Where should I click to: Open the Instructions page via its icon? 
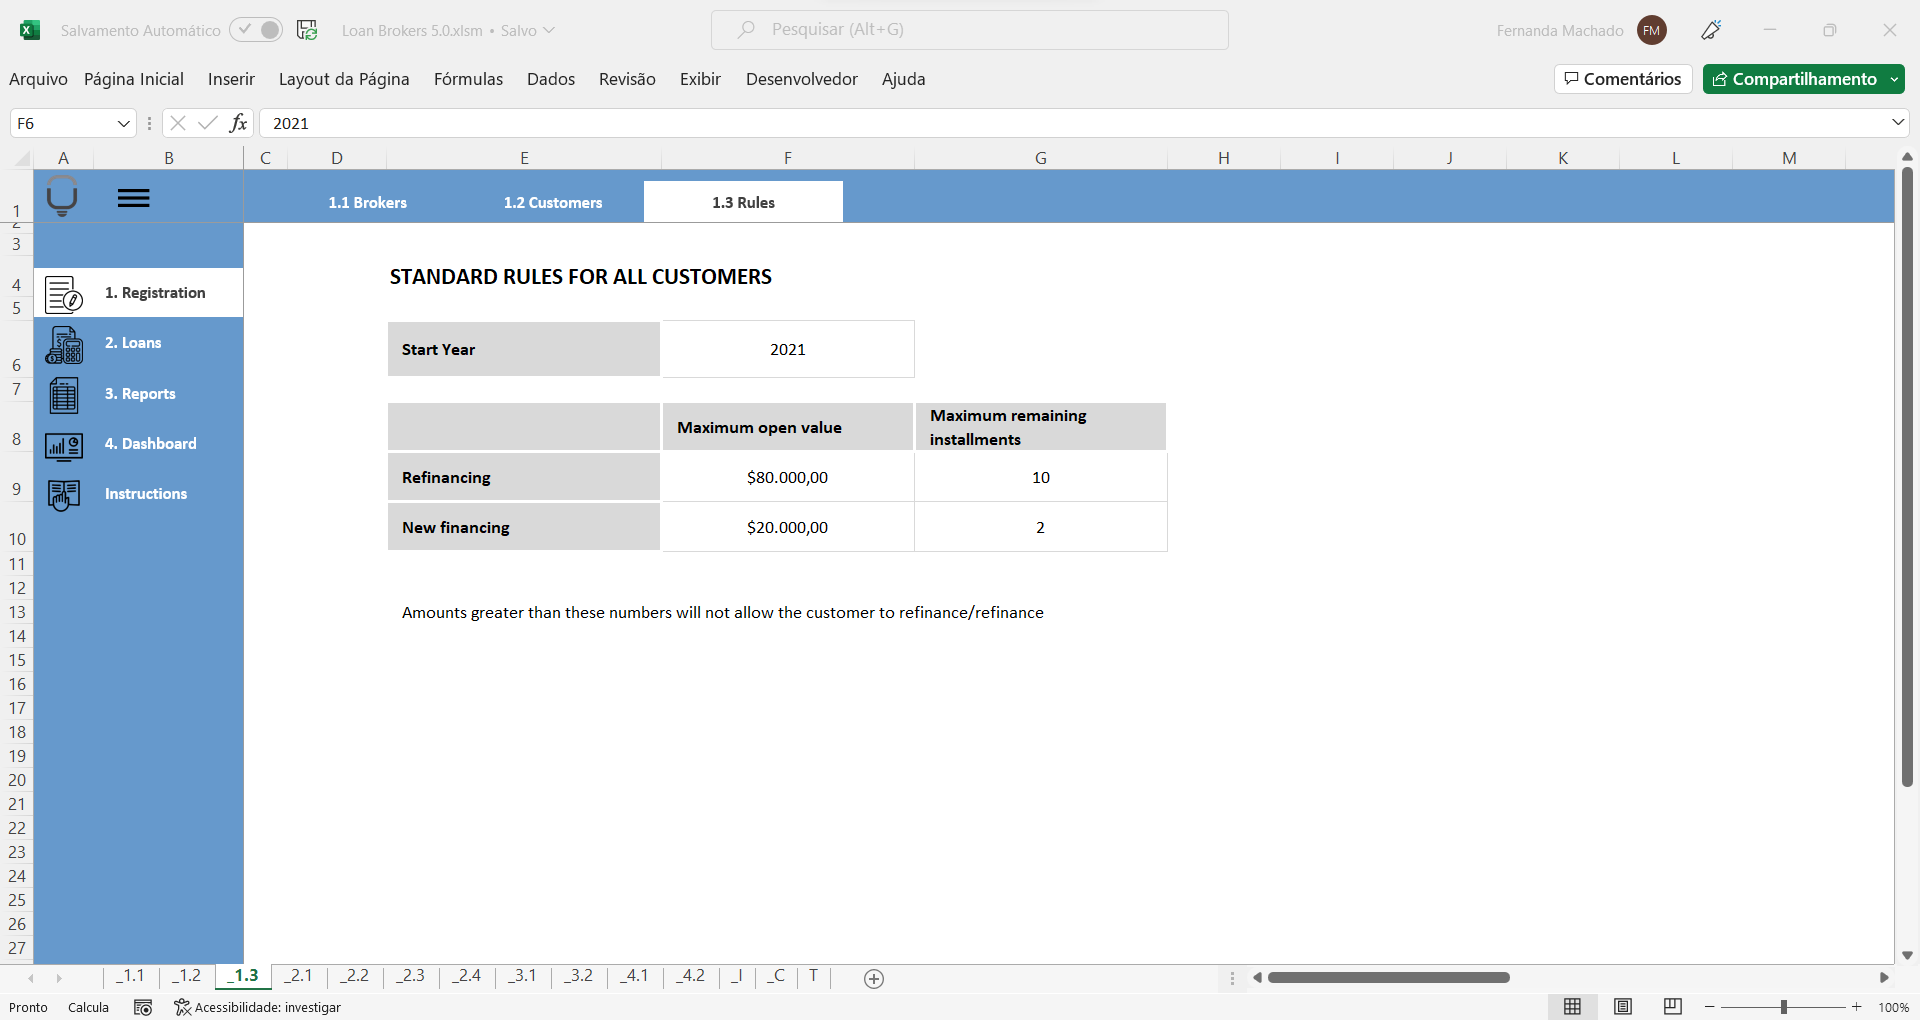(63, 494)
